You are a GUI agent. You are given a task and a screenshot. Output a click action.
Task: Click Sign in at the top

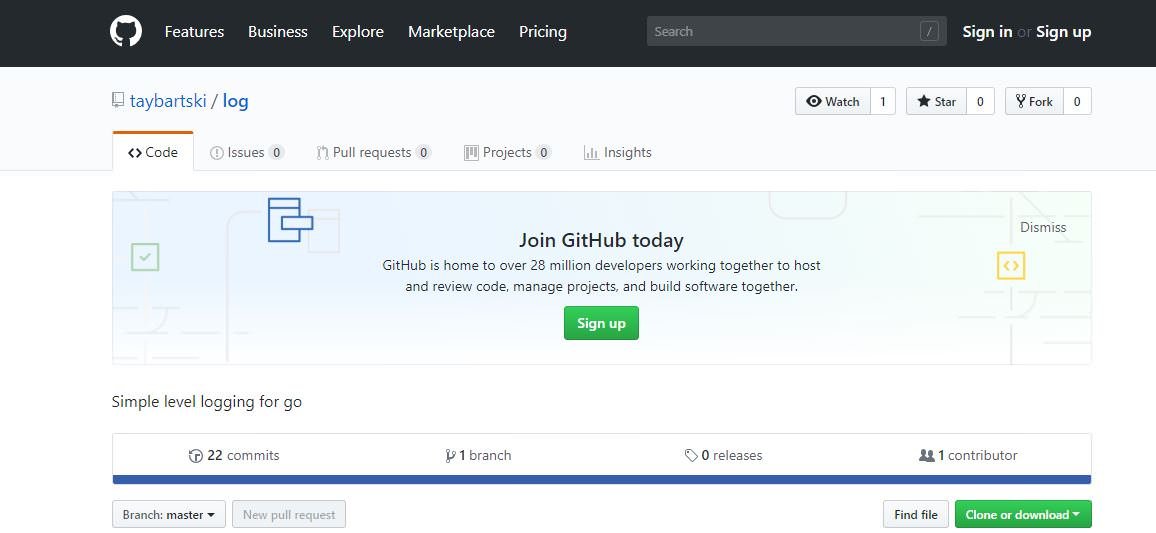[x=987, y=32]
